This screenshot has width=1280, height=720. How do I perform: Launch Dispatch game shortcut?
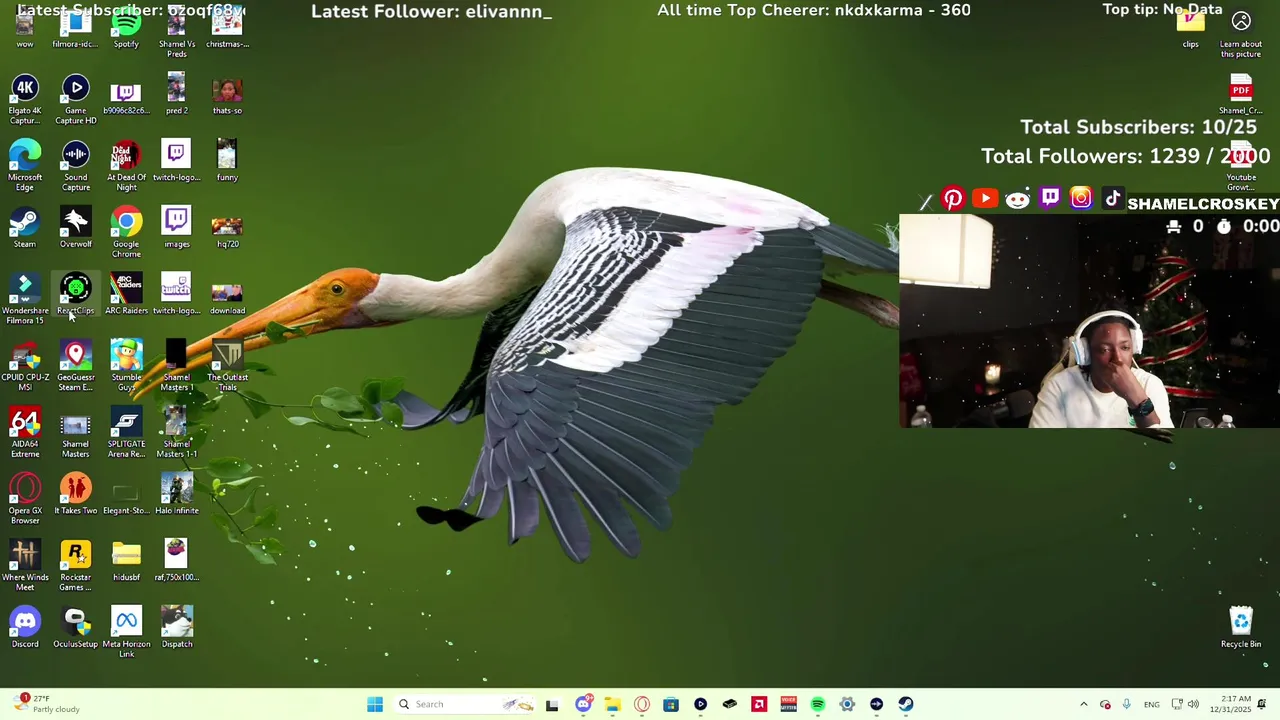point(177,628)
